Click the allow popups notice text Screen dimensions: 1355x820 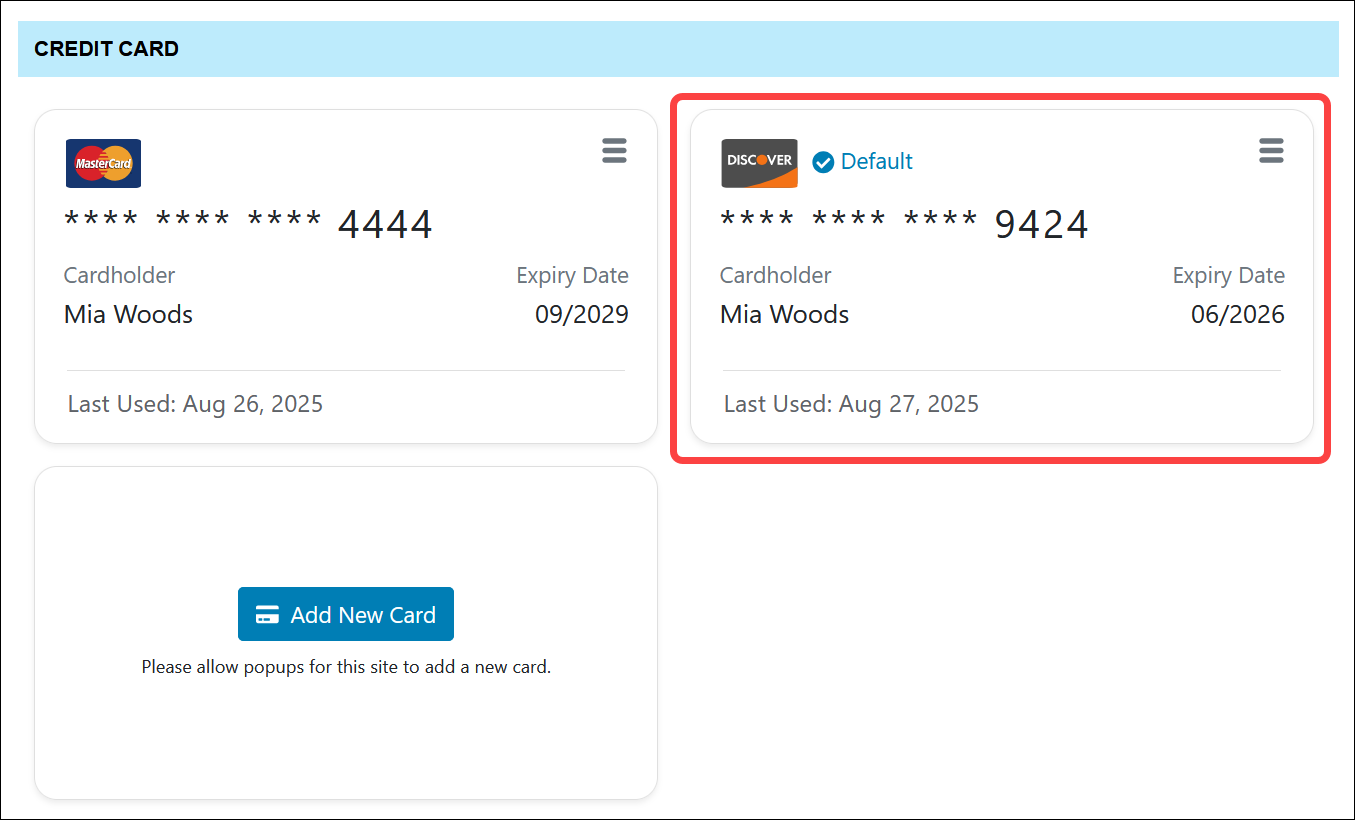pyautogui.click(x=346, y=666)
